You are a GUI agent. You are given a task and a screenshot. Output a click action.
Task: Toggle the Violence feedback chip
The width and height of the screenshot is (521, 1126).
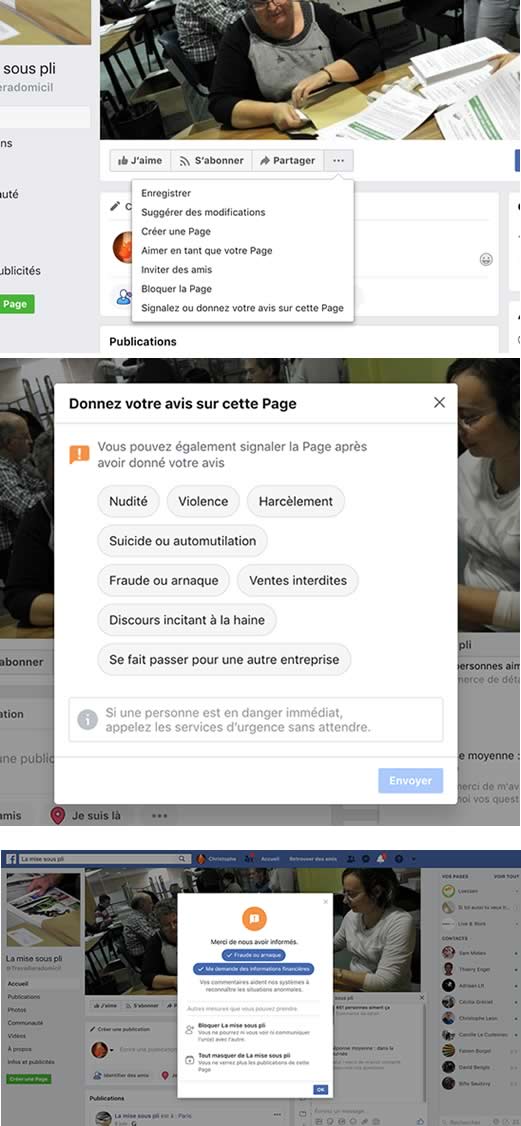click(x=203, y=501)
